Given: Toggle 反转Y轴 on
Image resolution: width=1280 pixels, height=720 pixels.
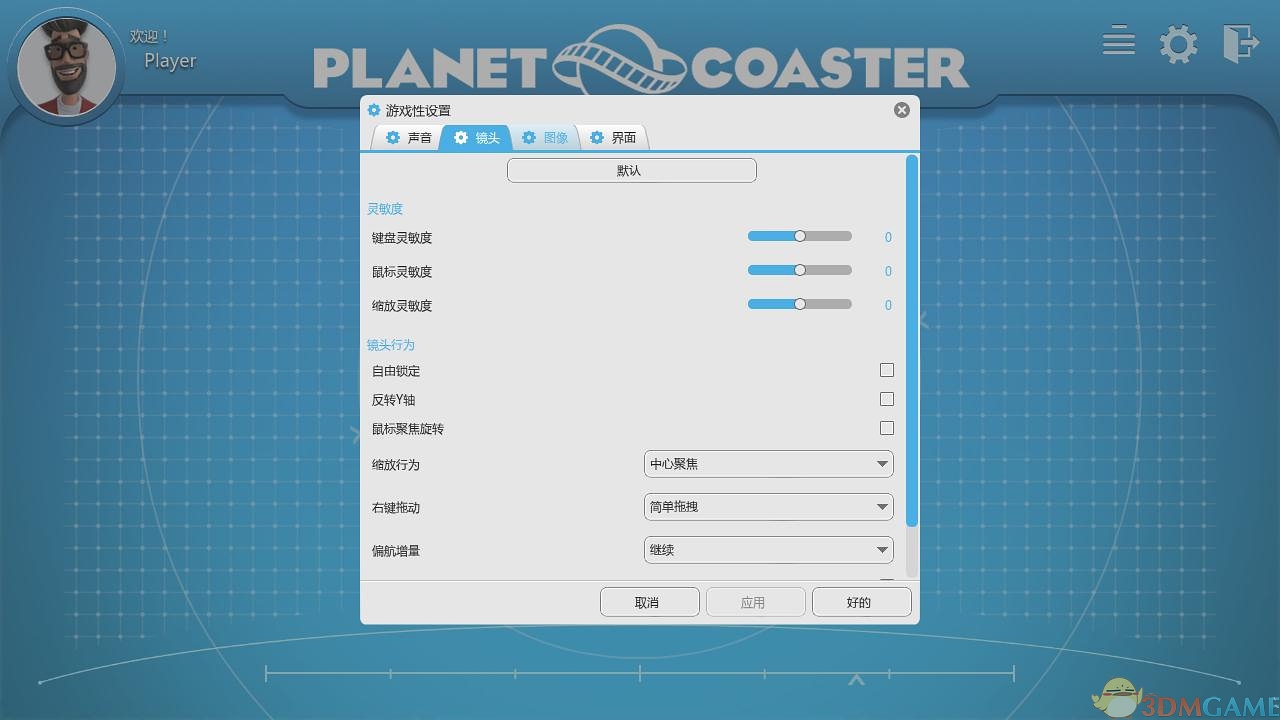Looking at the screenshot, I should [887, 398].
